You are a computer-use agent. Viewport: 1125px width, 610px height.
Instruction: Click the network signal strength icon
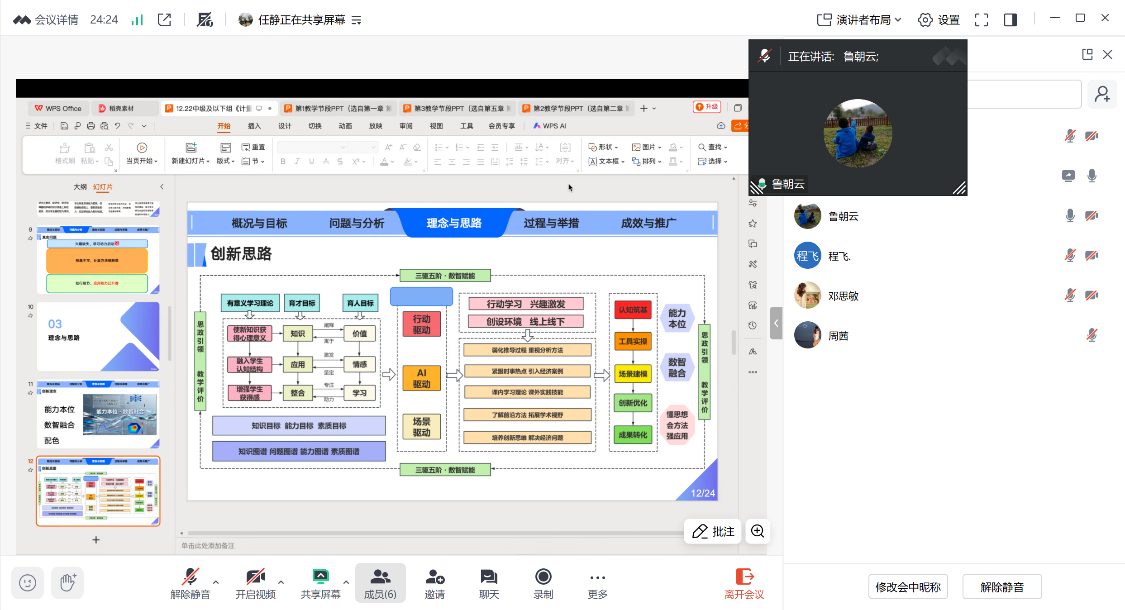137,20
